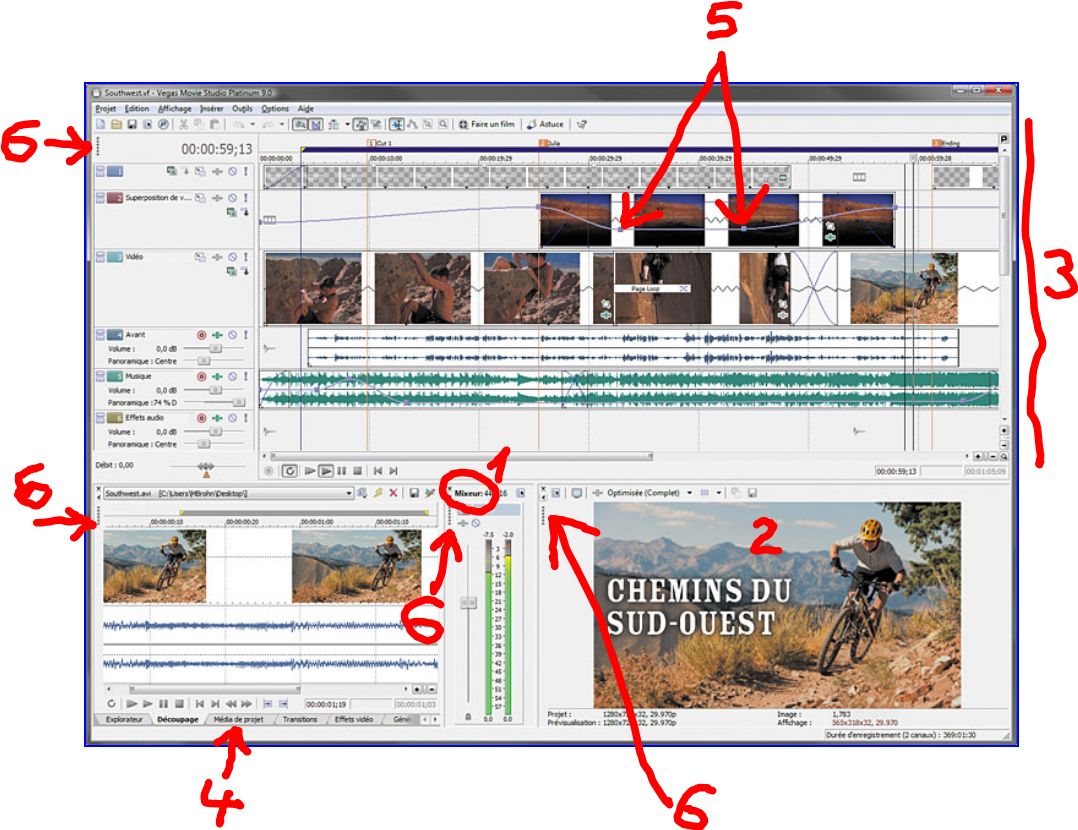Open the Outils menu
The height and width of the screenshot is (830, 1078).
click(x=242, y=109)
